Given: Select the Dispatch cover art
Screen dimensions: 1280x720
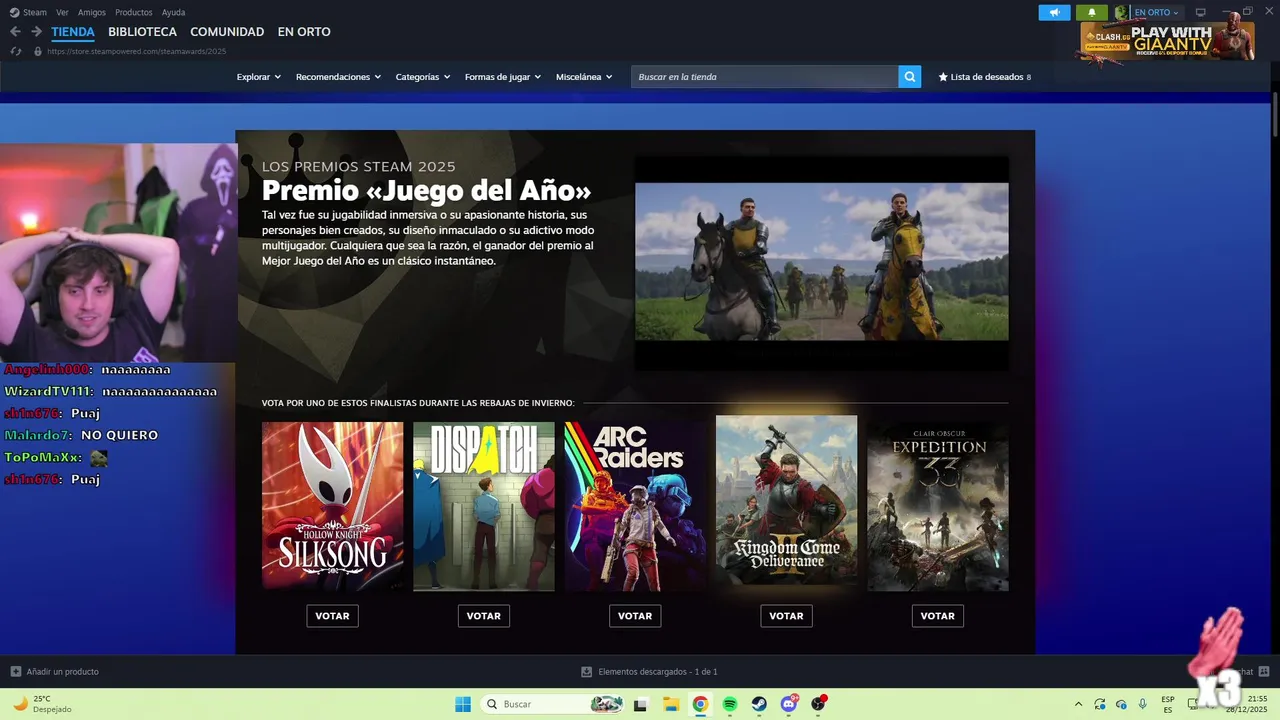Looking at the screenshot, I should point(483,506).
